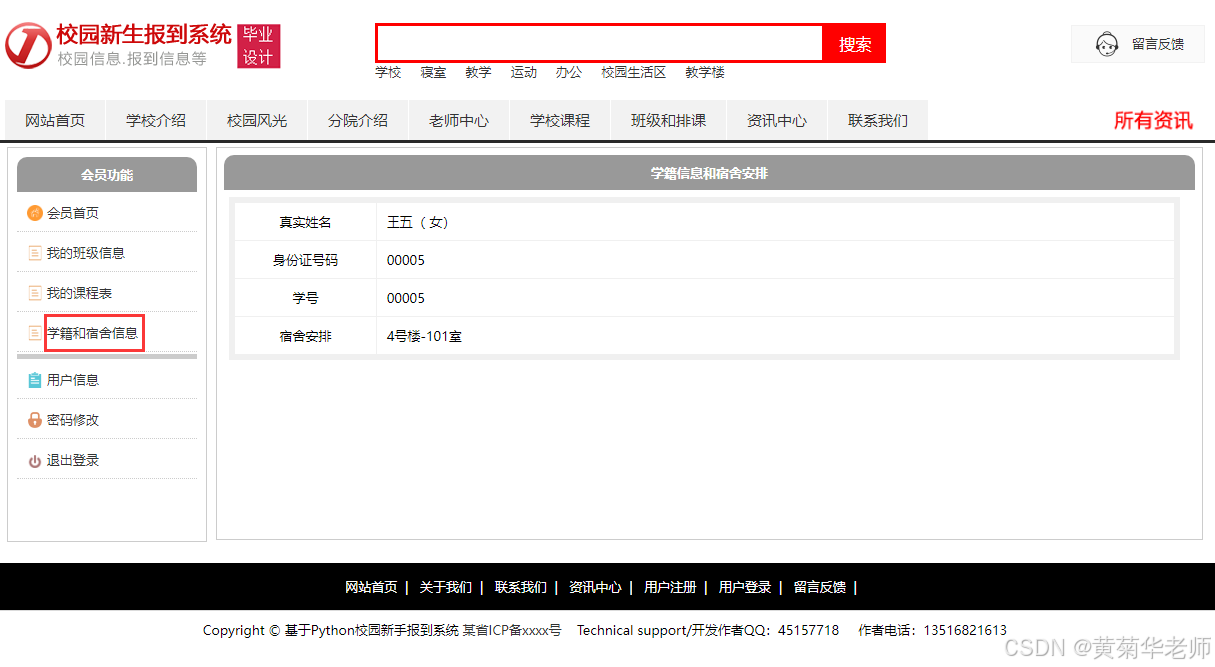Image resolution: width=1215 pixels, height=667 pixels.
Task: Open 学校介绍 in the navigation bar
Action: point(156,120)
